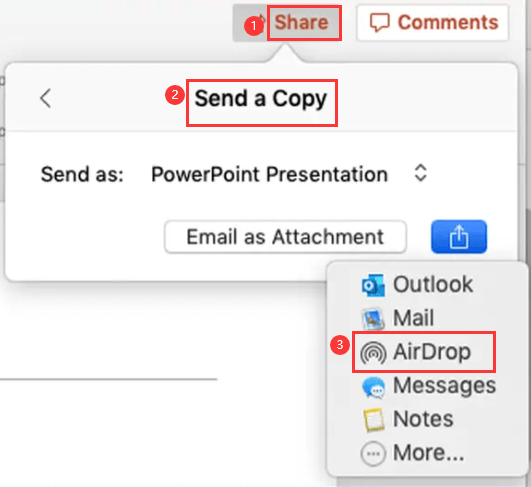This screenshot has width=531, height=487.
Task: Choose Messages from the share menu
Action: tap(429, 386)
